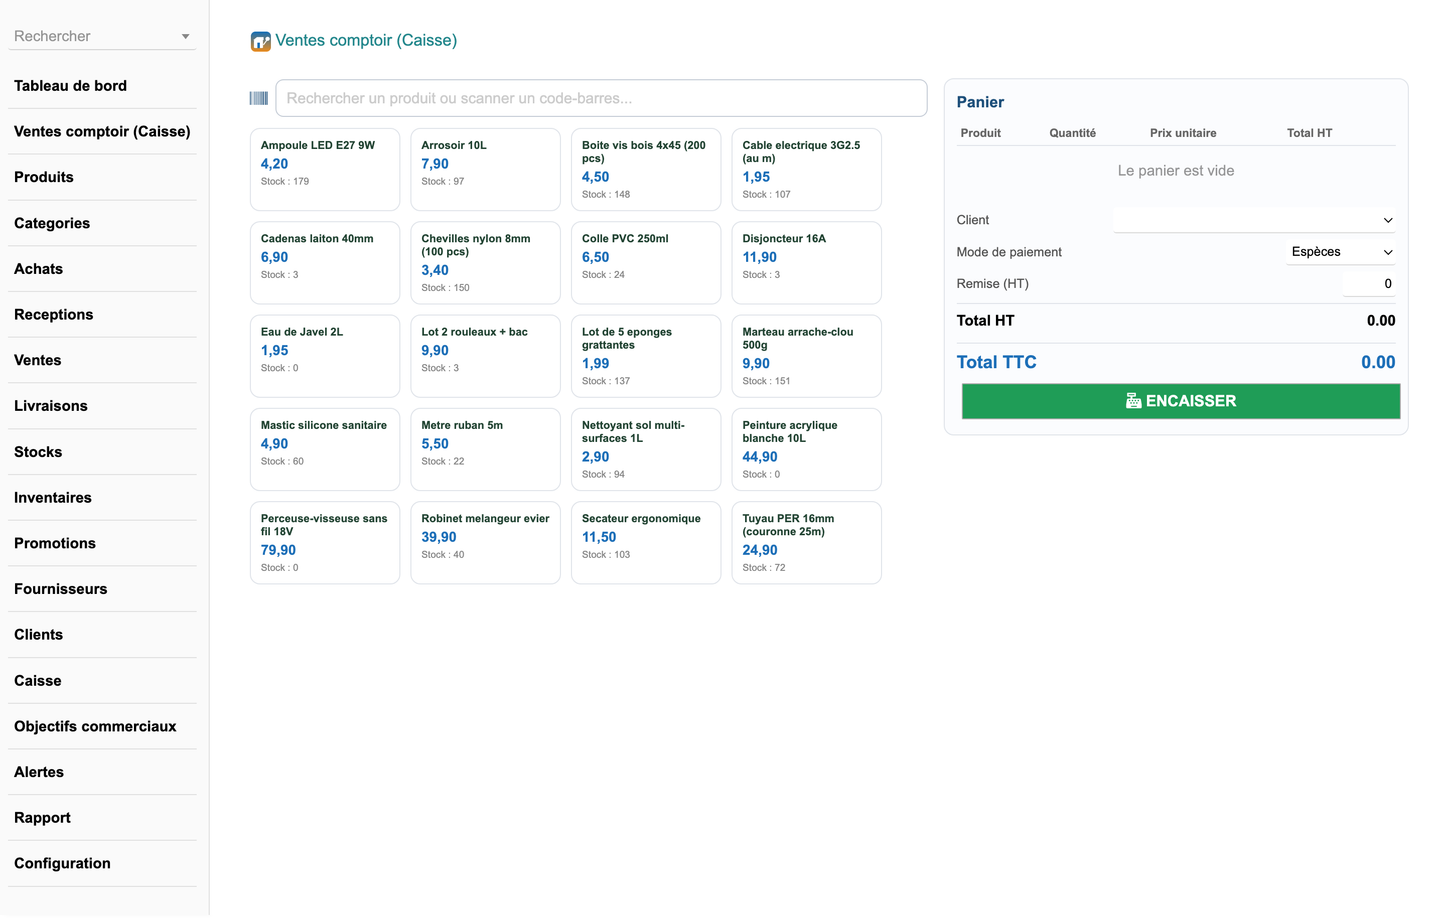Open the Promotions menu item
Viewport: 1445px width, 919px height.
[x=102, y=543]
